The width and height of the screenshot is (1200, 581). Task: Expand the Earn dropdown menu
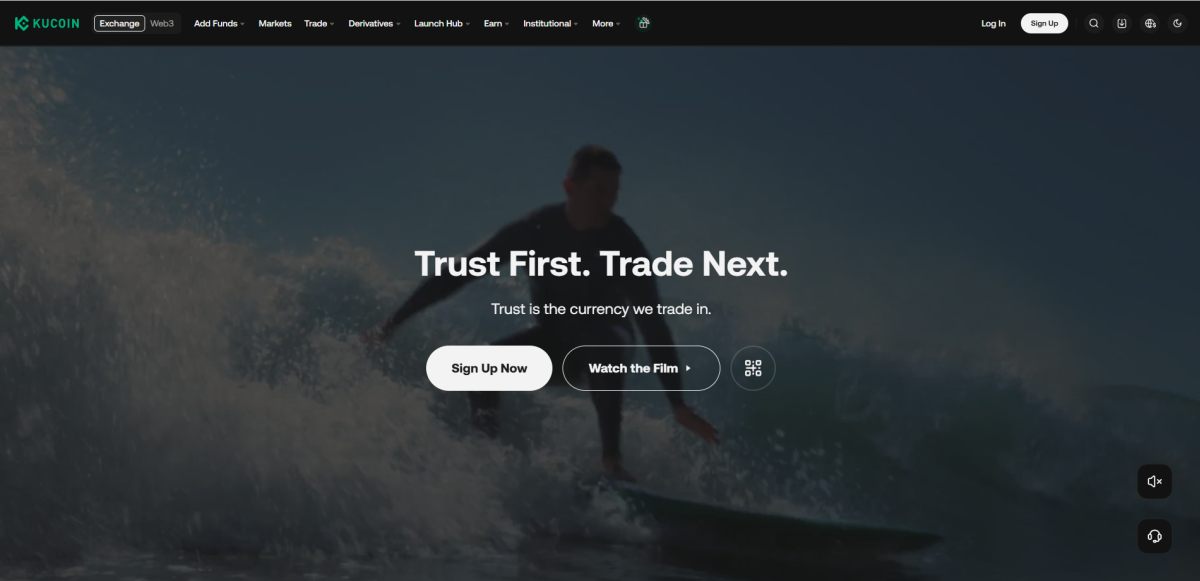(x=496, y=23)
